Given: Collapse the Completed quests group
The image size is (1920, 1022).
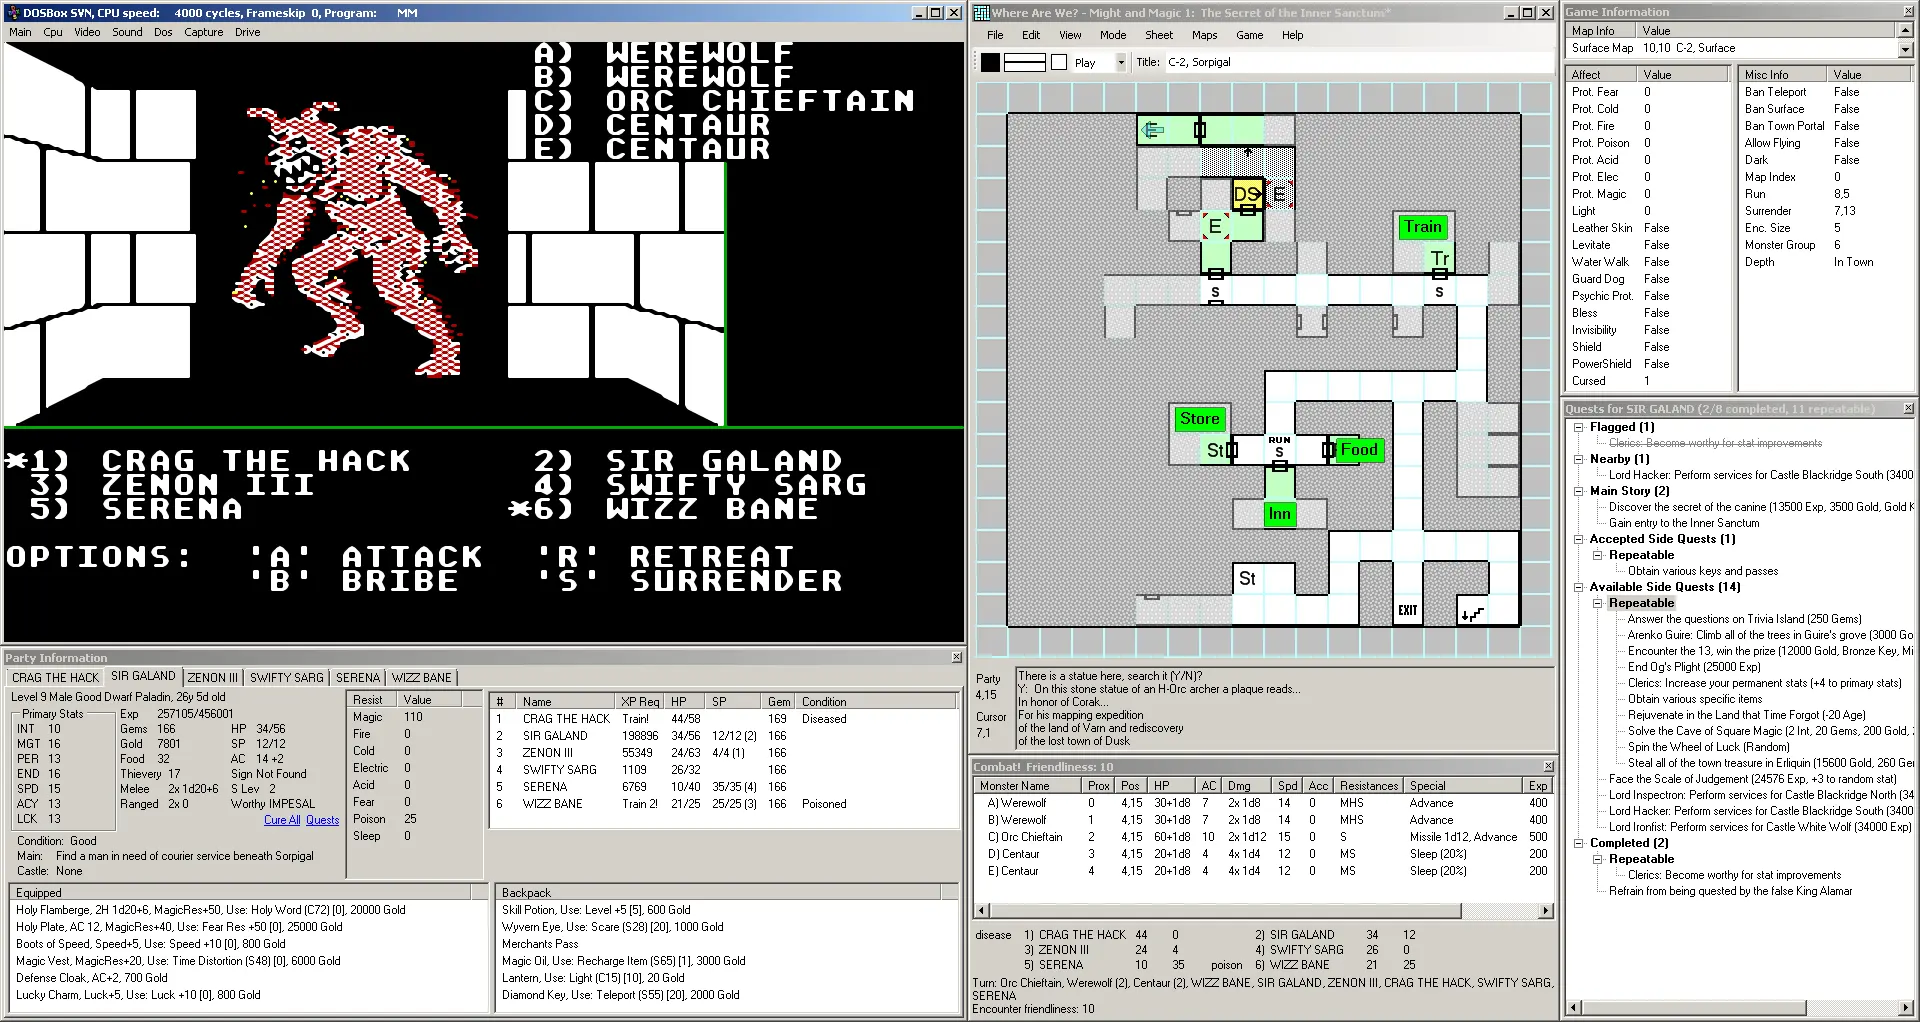Looking at the screenshot, I should [1579, 843].
